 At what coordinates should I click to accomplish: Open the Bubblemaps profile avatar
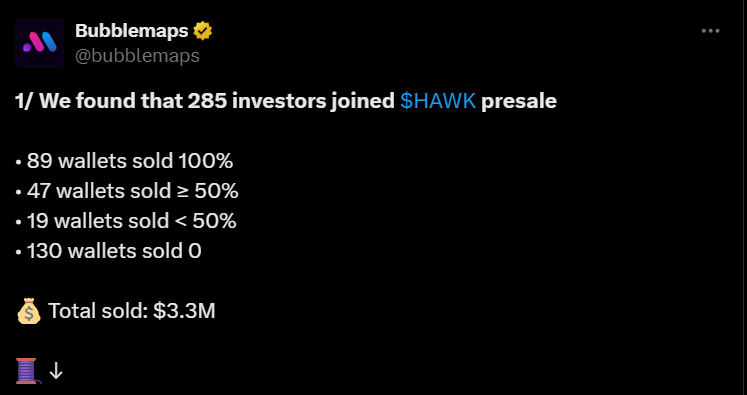[40, 43]
